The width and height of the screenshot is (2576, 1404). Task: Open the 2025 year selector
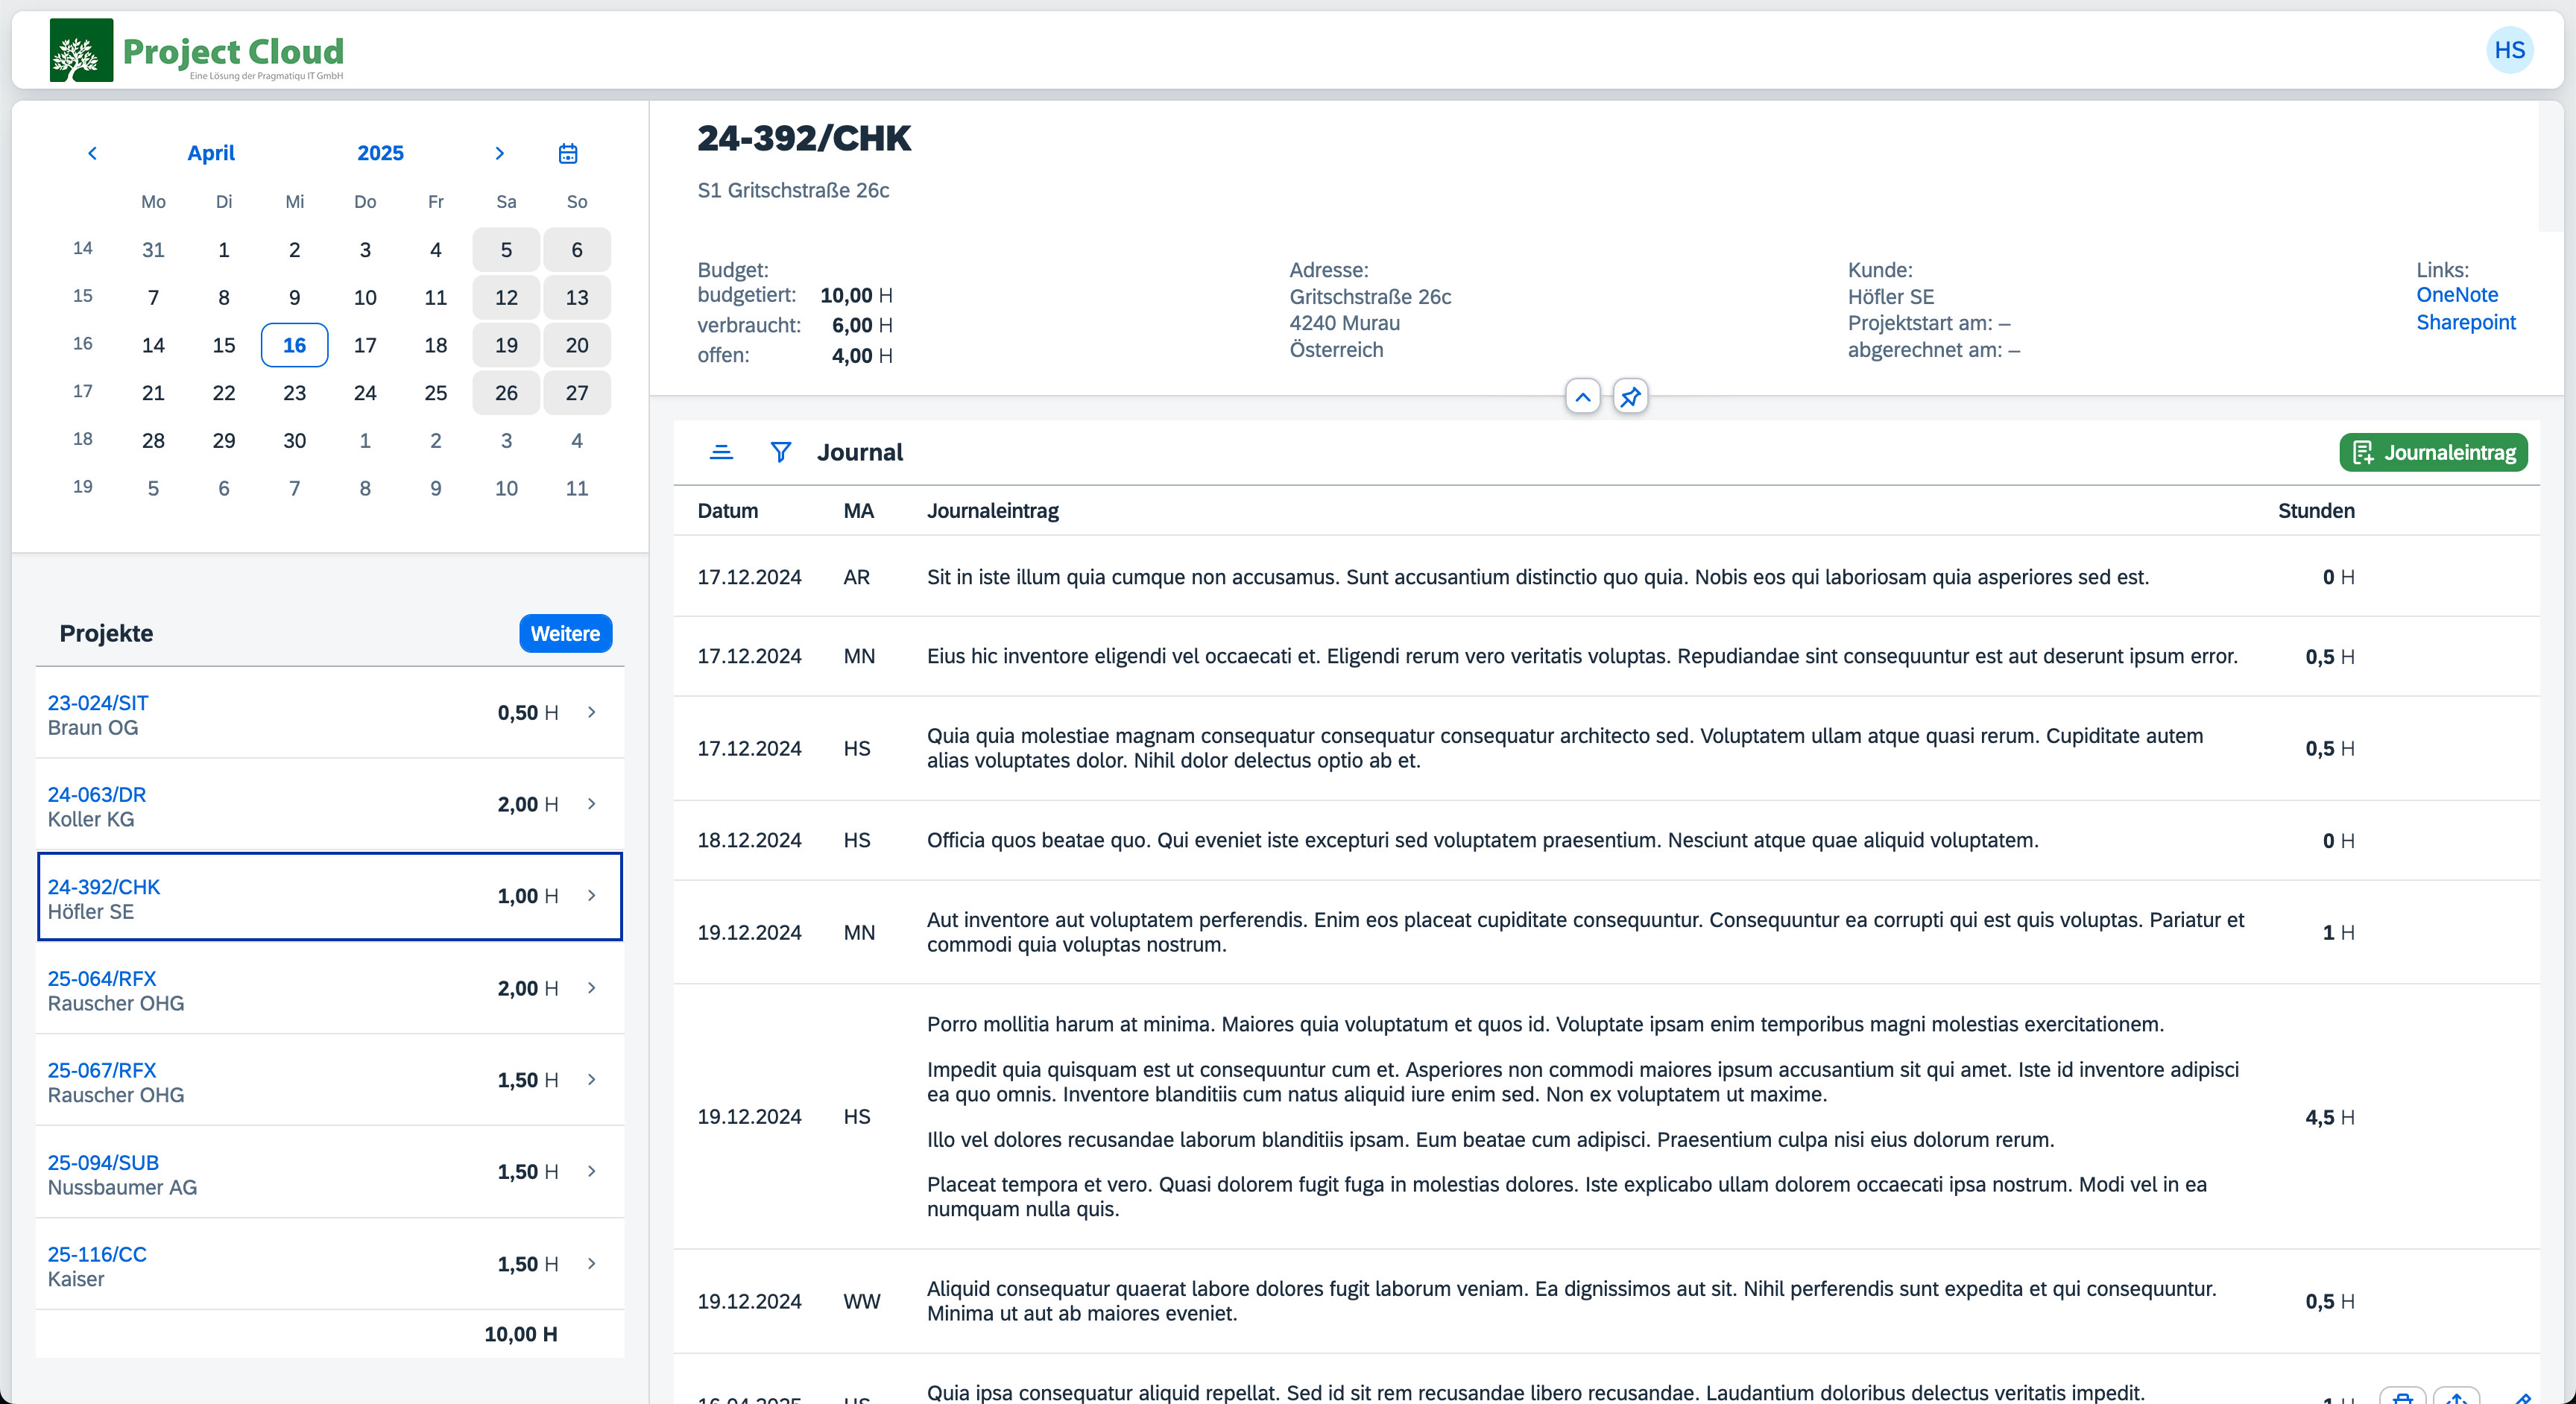(x=380, y=153)
